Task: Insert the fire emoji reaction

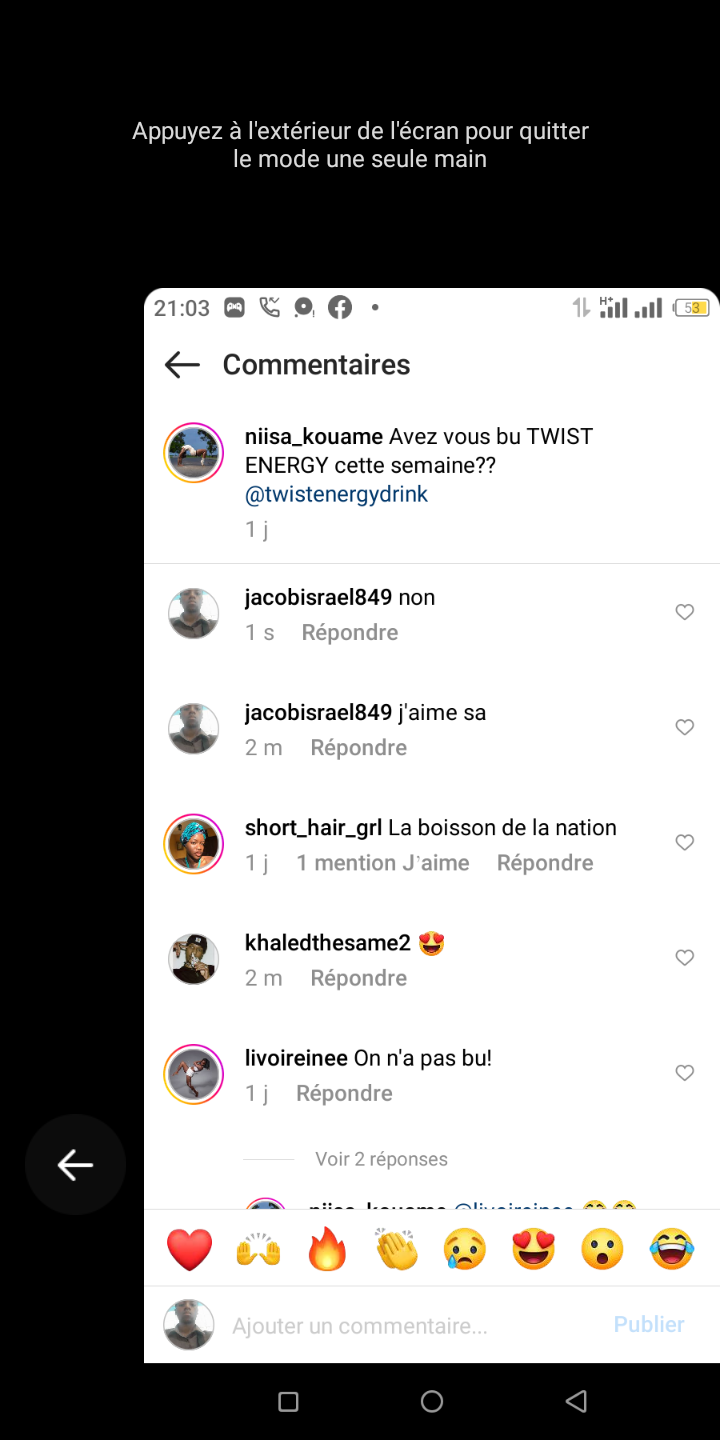Action: (x=327, y=1249)
